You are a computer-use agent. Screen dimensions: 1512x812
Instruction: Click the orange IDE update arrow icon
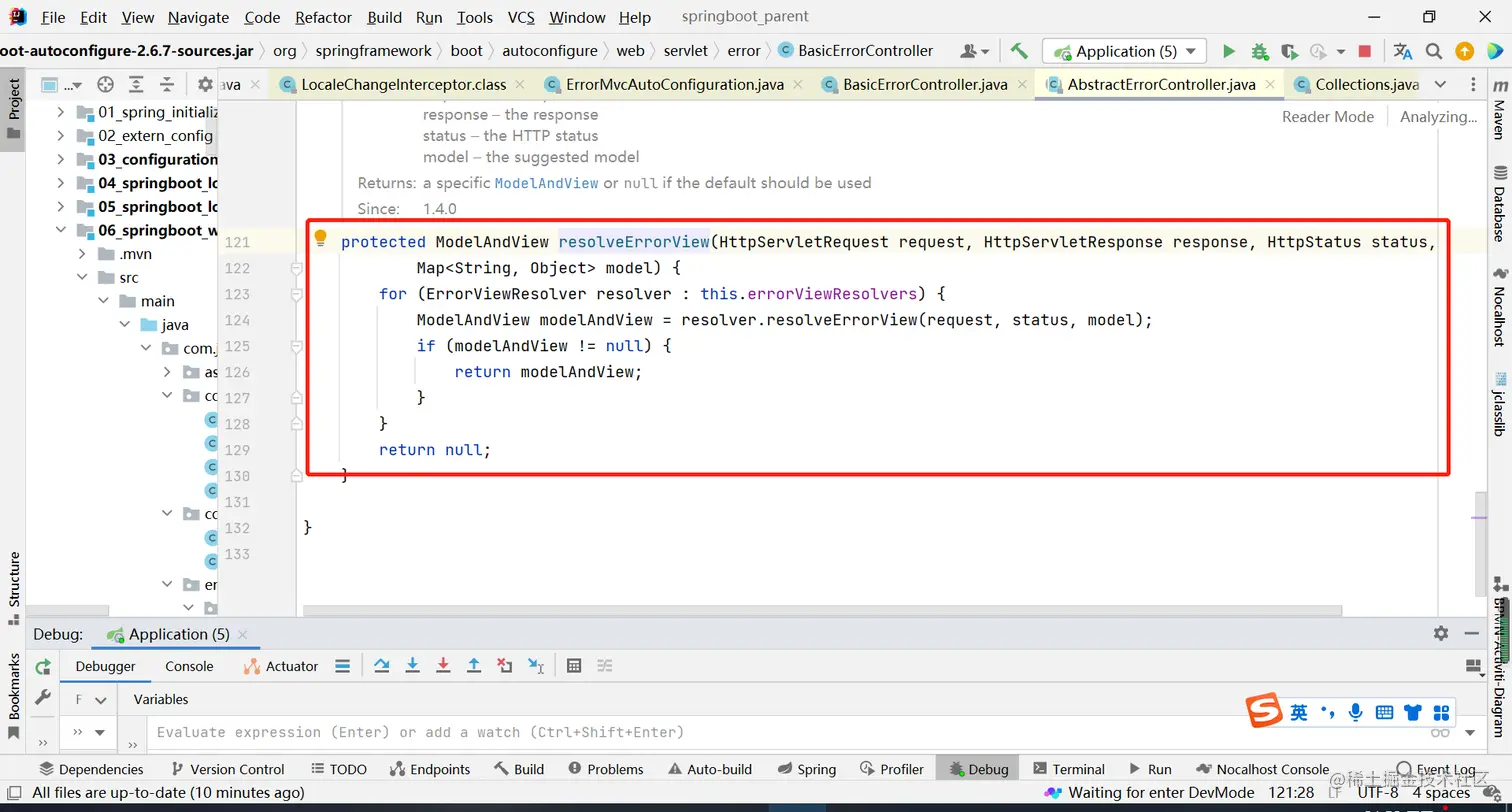(1464, 51)
